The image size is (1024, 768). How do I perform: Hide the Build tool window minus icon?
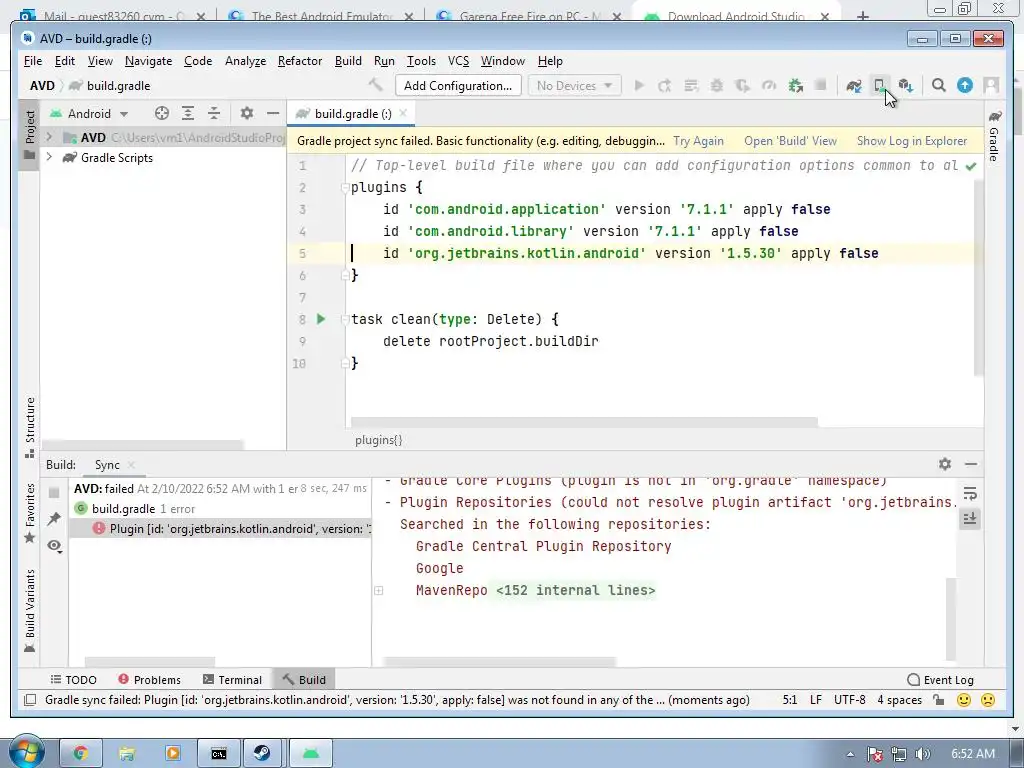click(971, 464)
